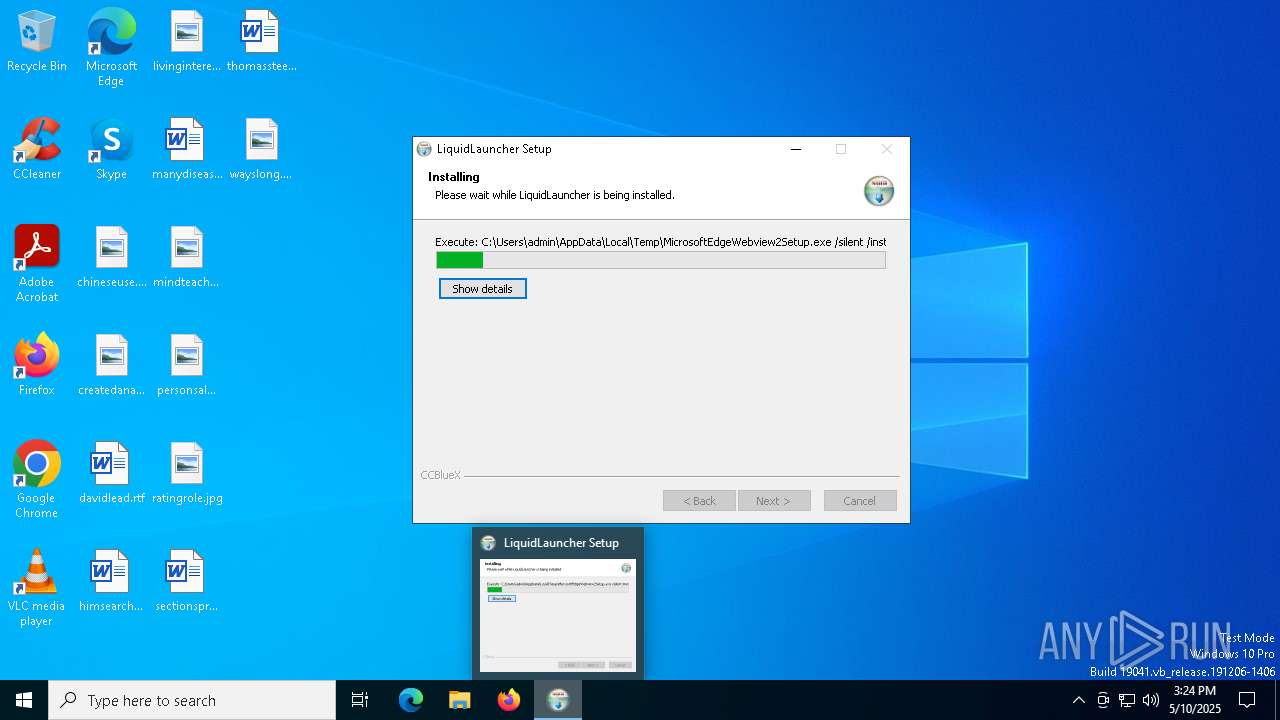Viewport: 1280px width, 720px height.
Task: Open VLC media player shortcut
Action: pos(37,587)
